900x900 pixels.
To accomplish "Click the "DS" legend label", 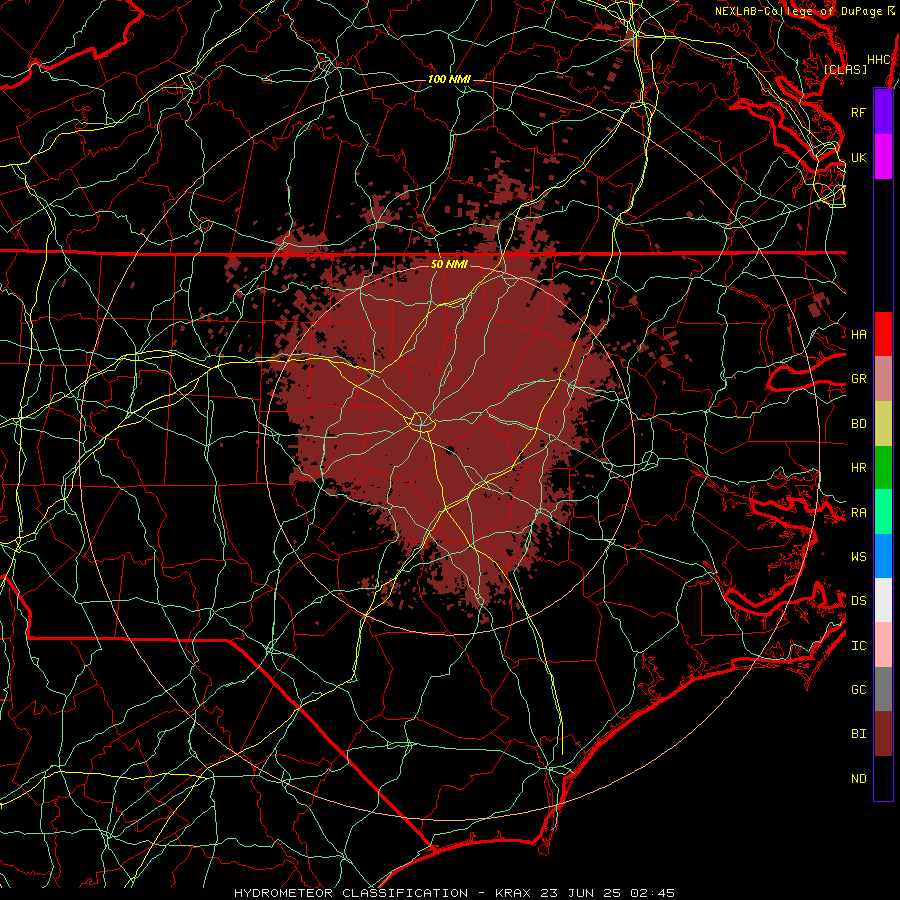I will (859, 601).
